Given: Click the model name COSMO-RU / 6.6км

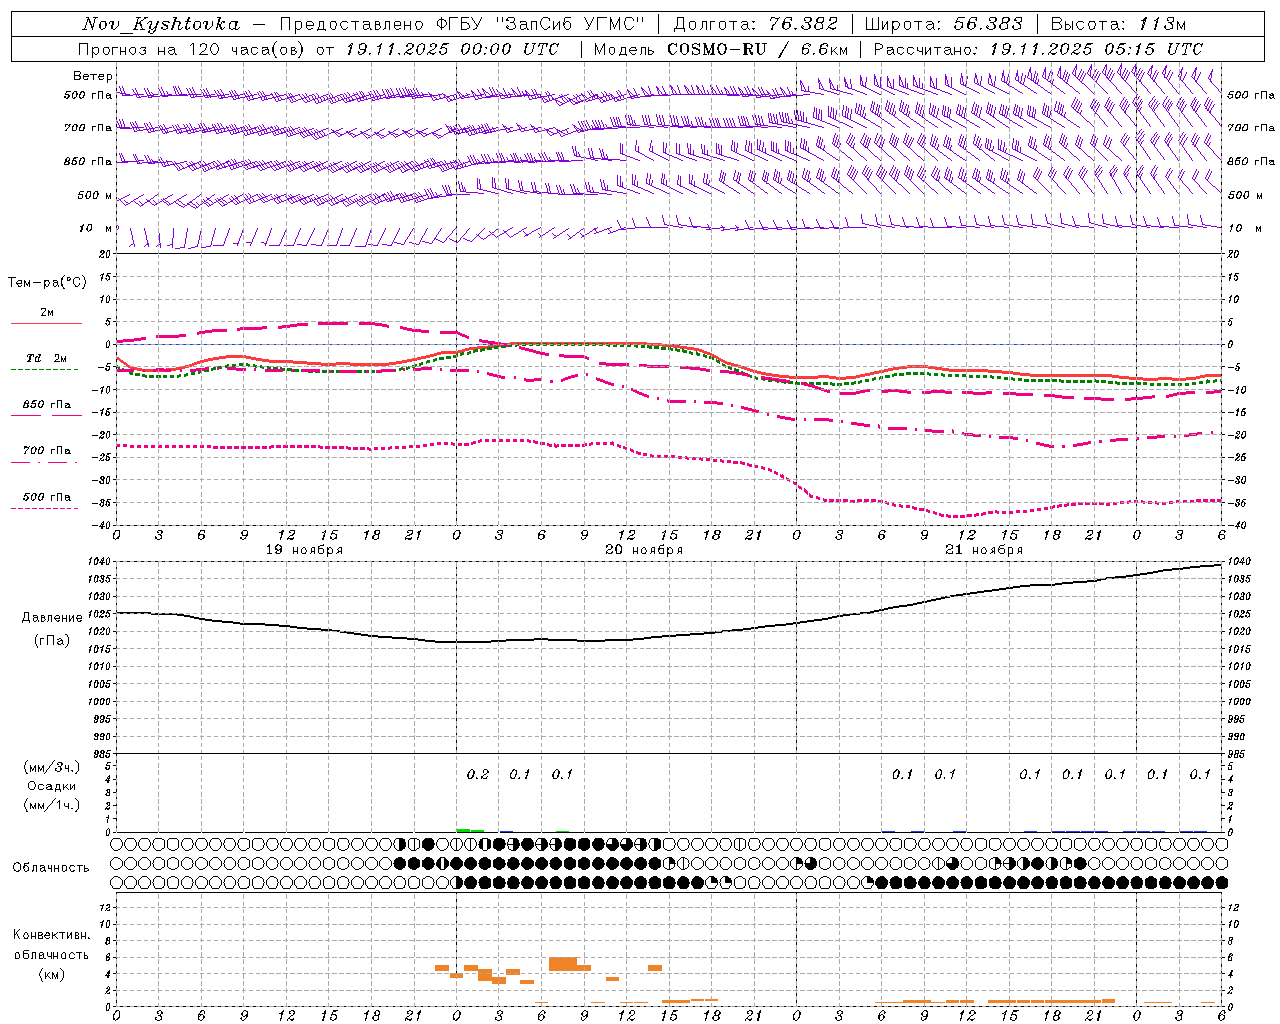Looking at the screenshot, I should [x=757, y=49].
